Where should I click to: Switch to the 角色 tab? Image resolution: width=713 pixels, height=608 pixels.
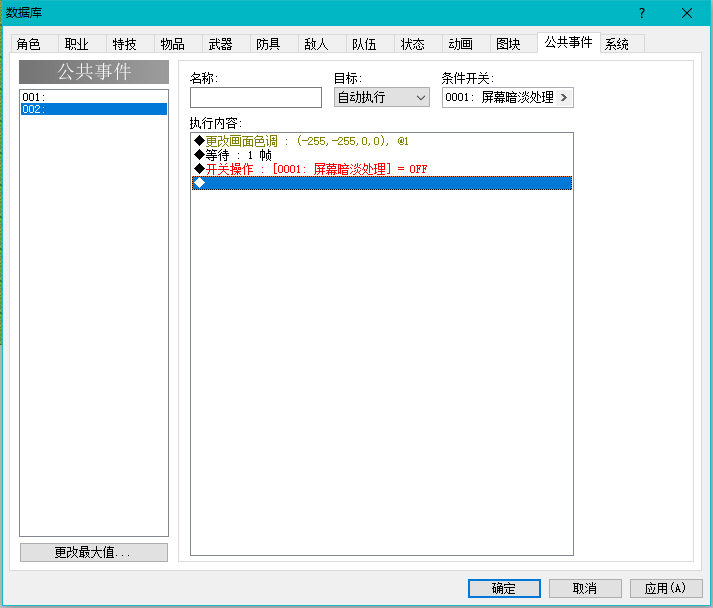click(35, 44)
